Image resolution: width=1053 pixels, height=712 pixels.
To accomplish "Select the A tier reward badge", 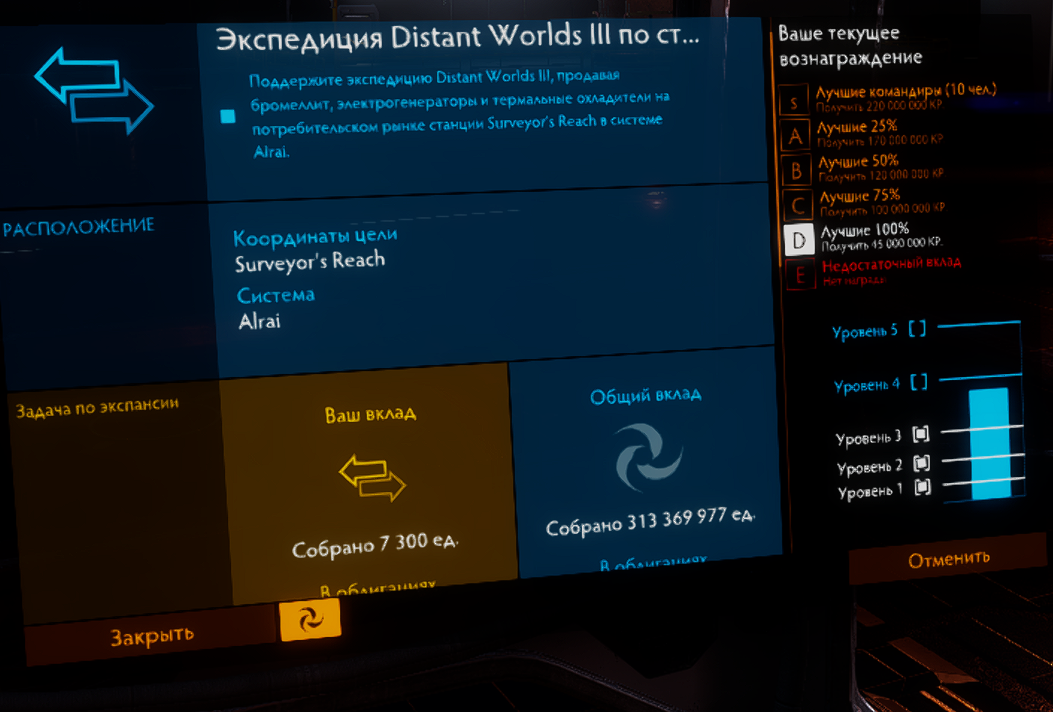I will pyautogui.click(x=795, y=136).
